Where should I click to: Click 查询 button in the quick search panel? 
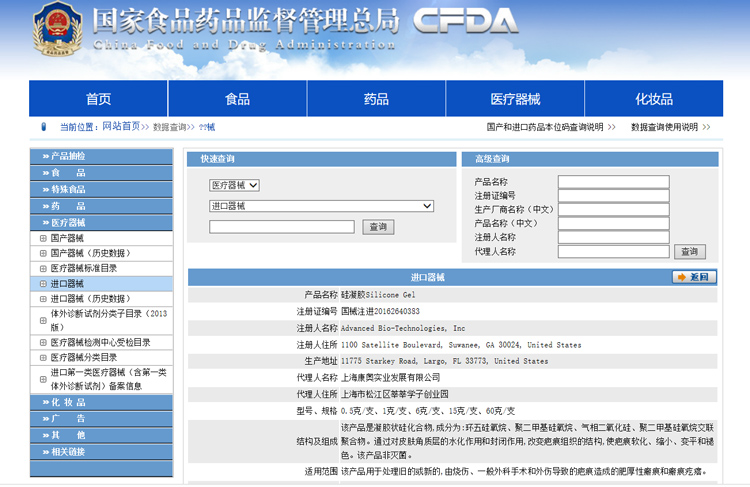pyautogui.click(x=378, y=227)
